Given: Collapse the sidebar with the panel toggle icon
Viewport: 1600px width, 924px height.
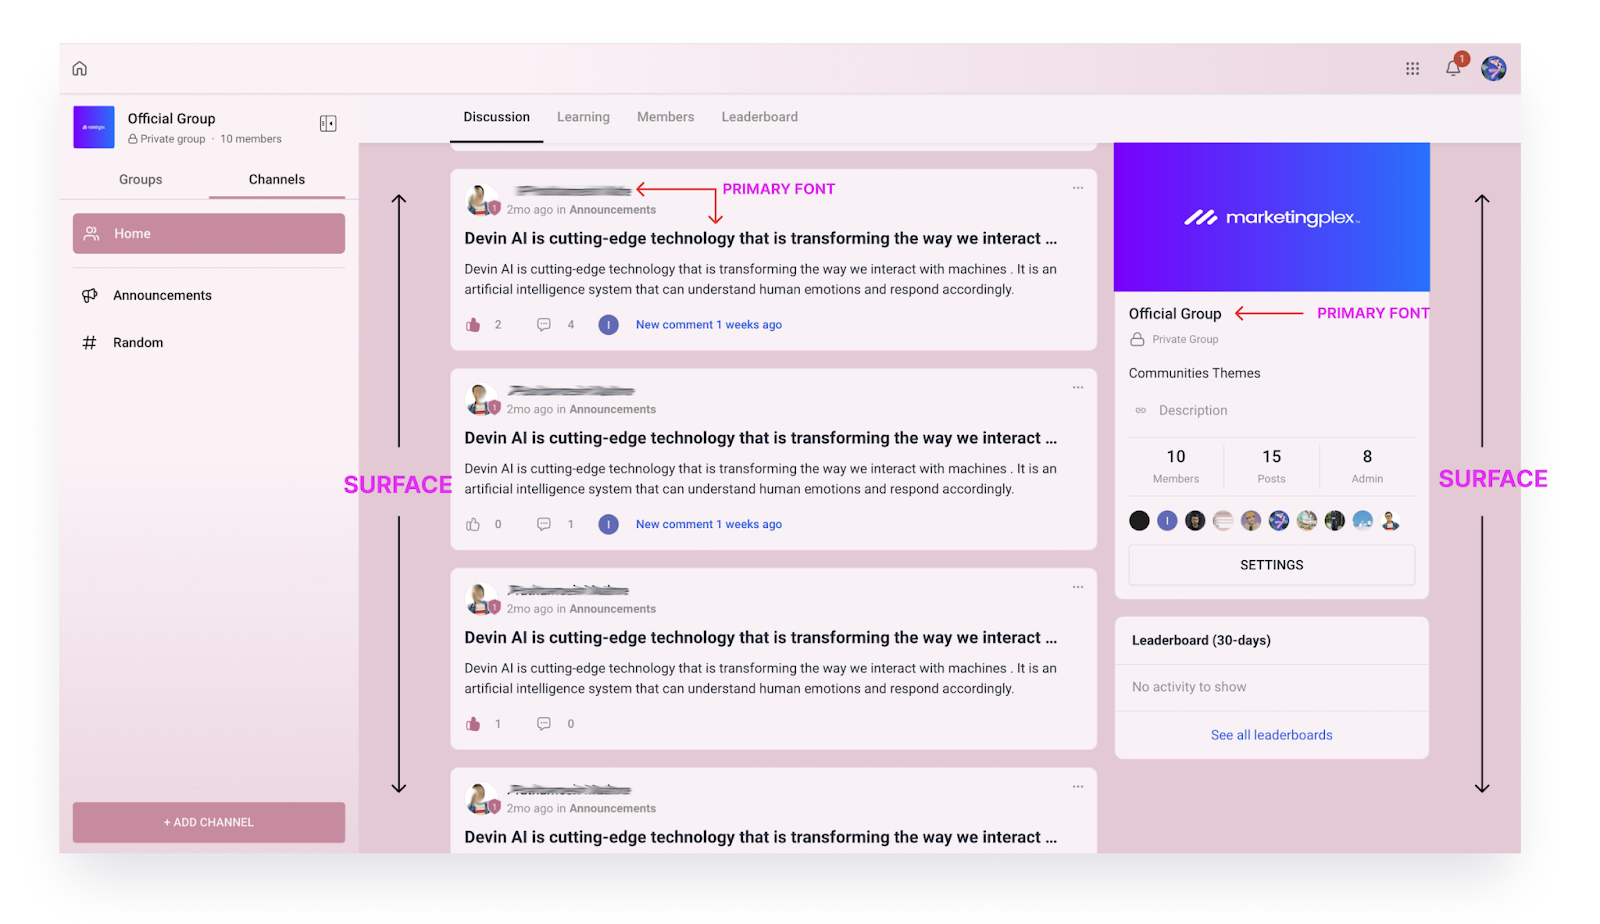Looking at the screenshot, I should 328,124.
